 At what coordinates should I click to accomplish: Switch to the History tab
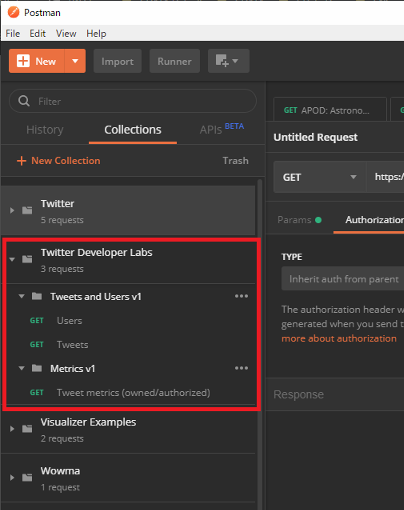coord(45,130)
